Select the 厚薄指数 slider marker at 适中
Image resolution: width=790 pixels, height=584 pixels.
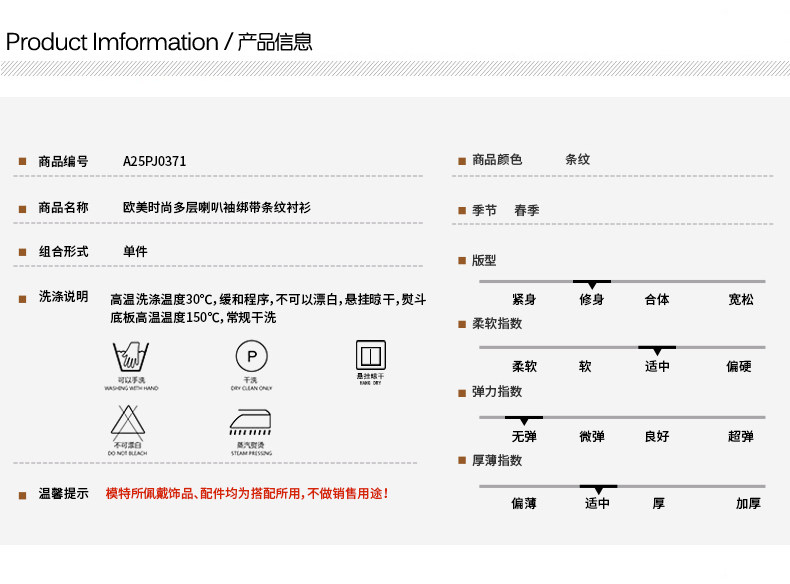coord(598,489)
